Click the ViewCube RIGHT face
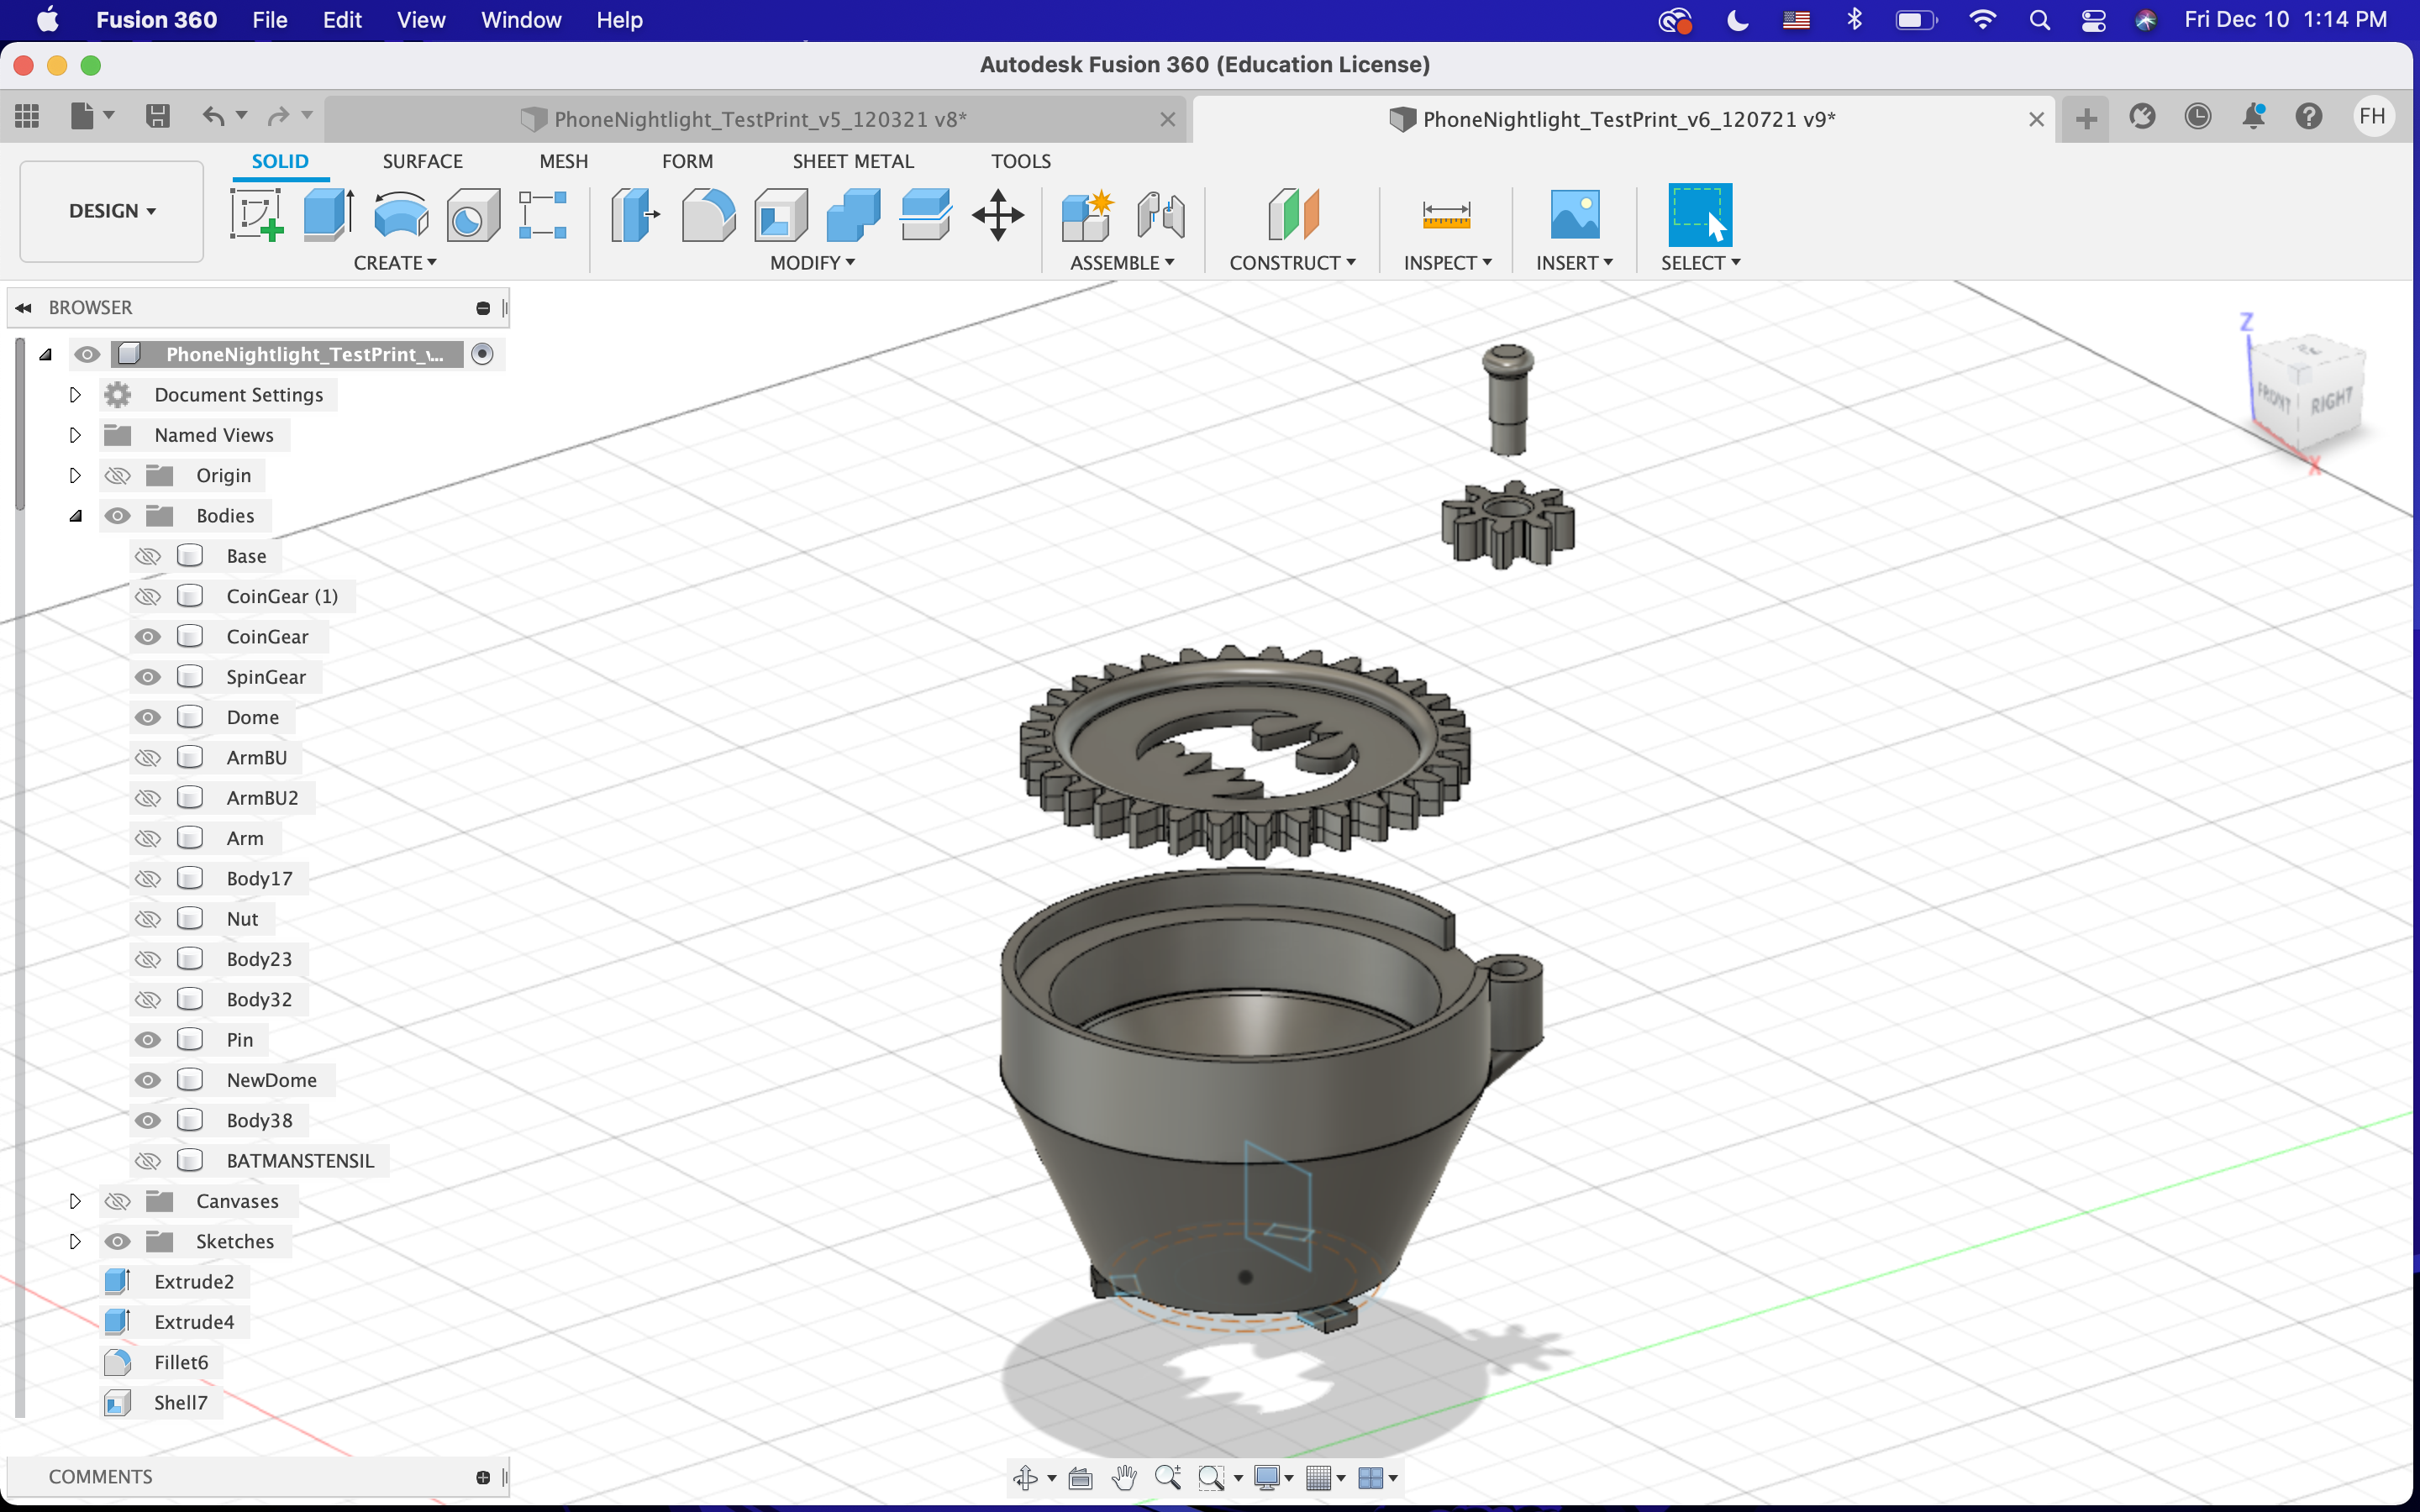Viewport: 2420px width, 1512px height. (2331, 401)
